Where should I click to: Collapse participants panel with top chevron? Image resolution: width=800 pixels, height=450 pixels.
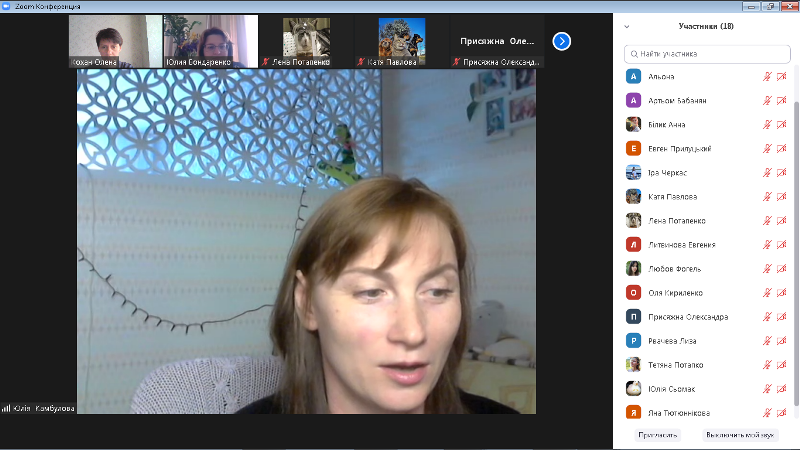coord(627,27)
